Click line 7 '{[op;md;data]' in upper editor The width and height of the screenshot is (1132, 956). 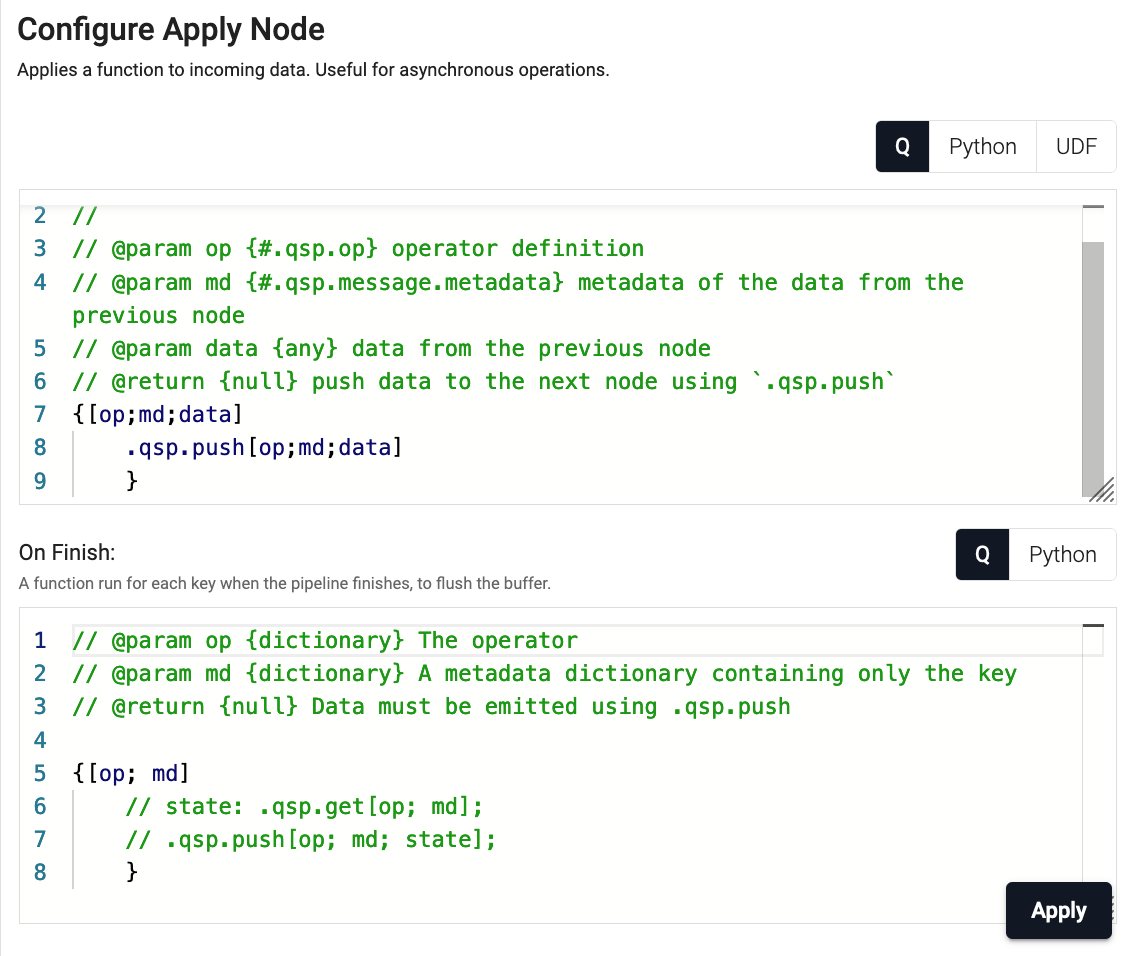click(157, 414)
